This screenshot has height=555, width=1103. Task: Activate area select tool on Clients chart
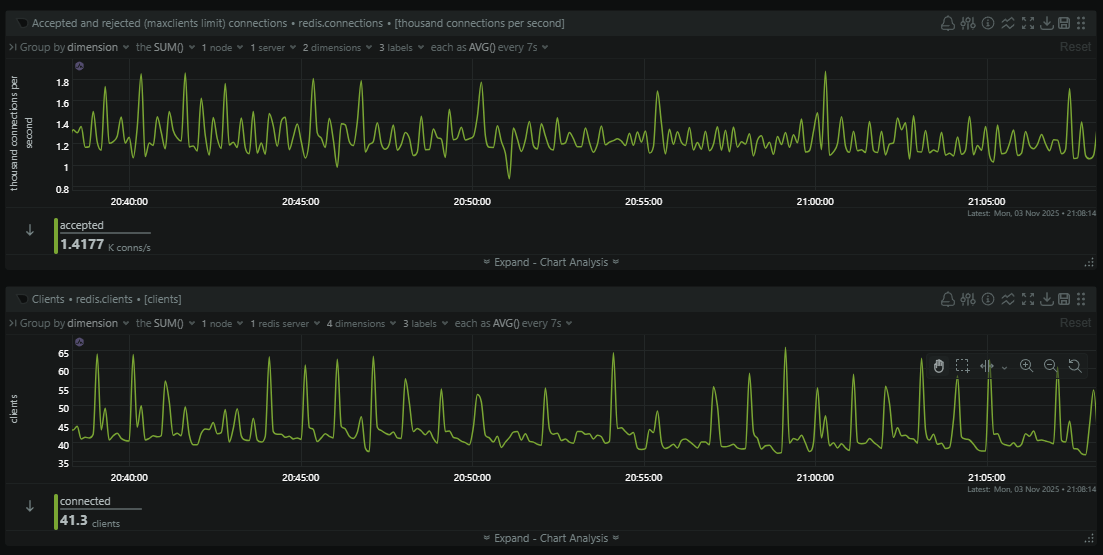coord(962,366)
